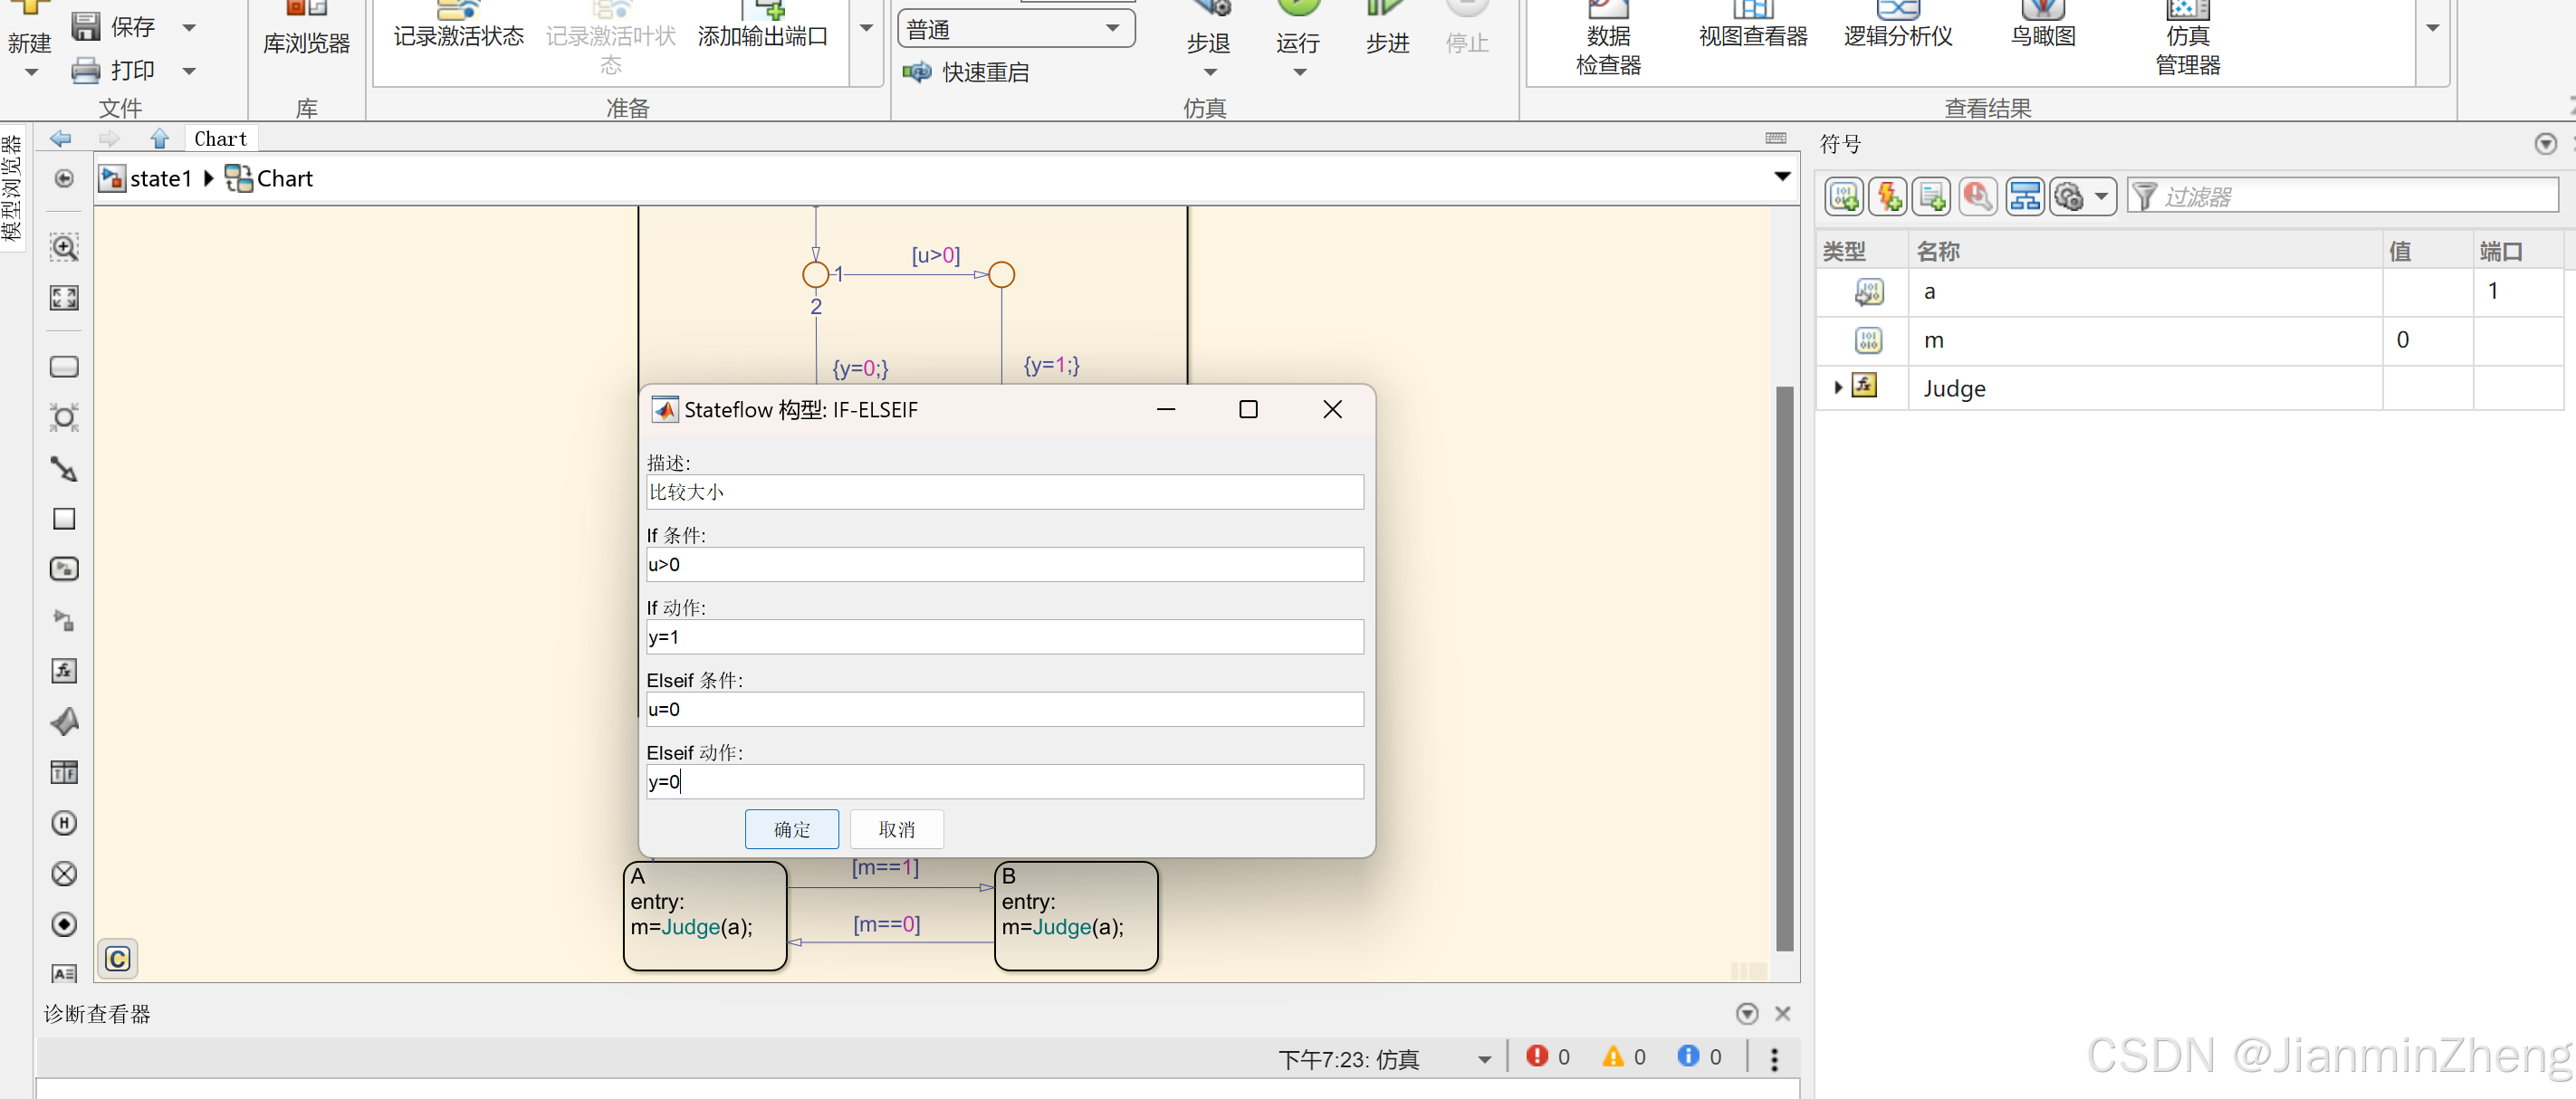Click the 确定 button
The width and height of the screenshot is (2576, 1099).
click(x=791, y=829)
